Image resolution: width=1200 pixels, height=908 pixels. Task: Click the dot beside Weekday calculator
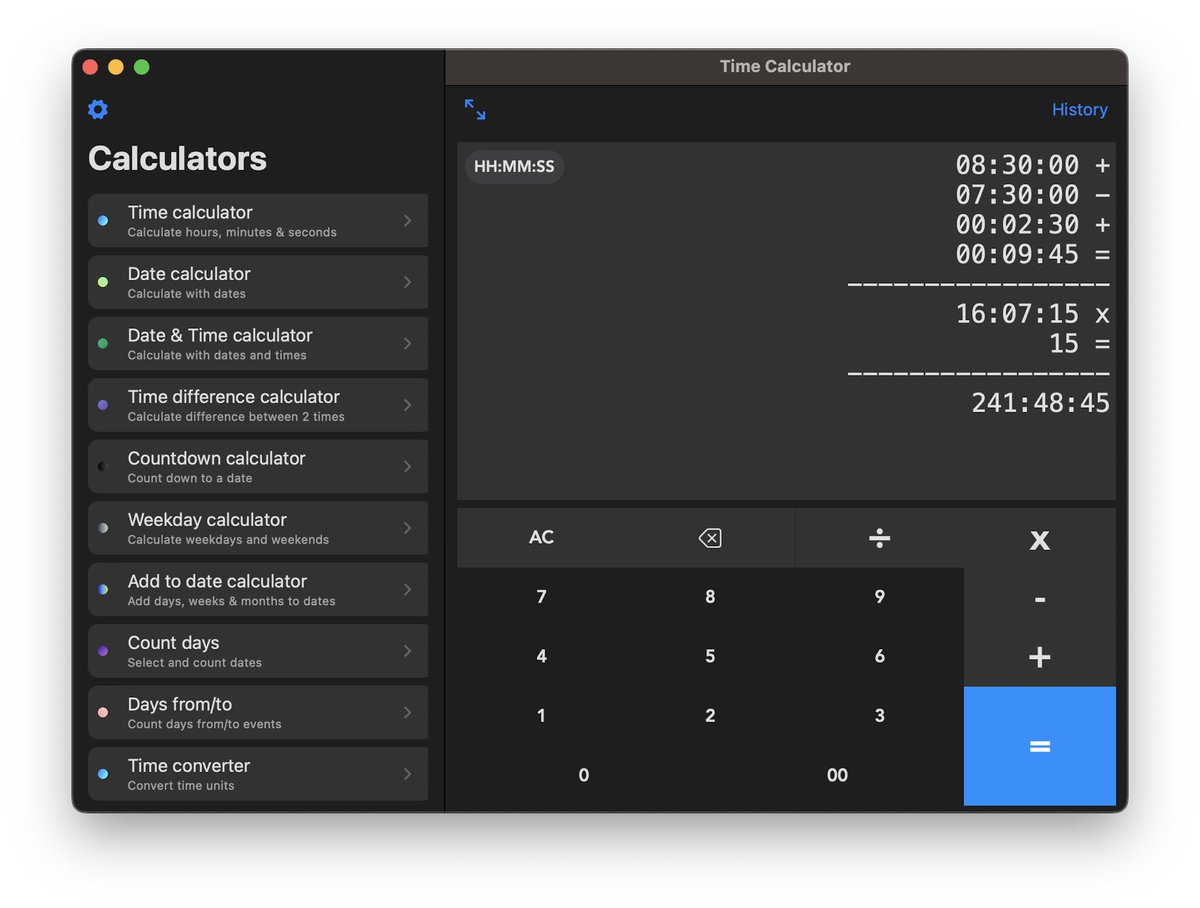coord(103,528)
